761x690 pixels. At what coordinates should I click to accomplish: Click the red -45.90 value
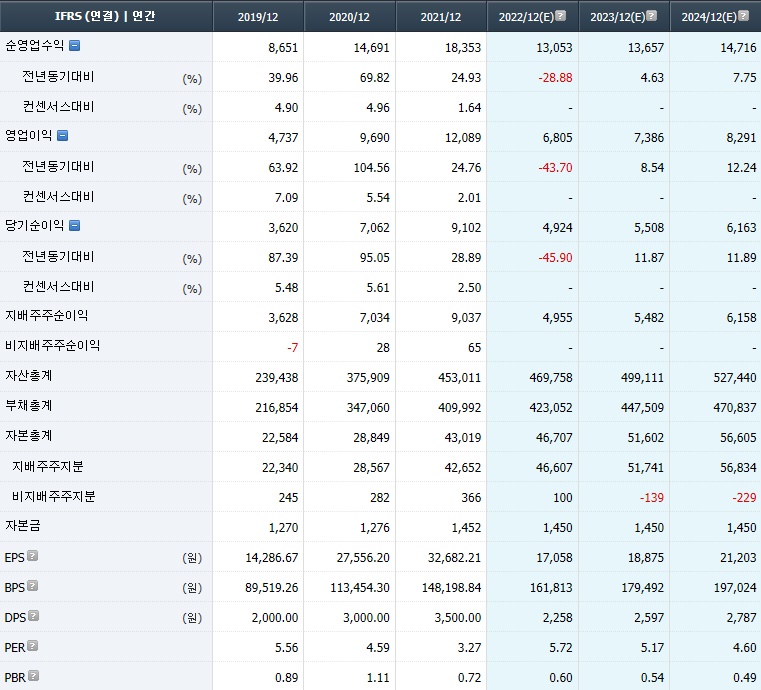pos(555,258)
